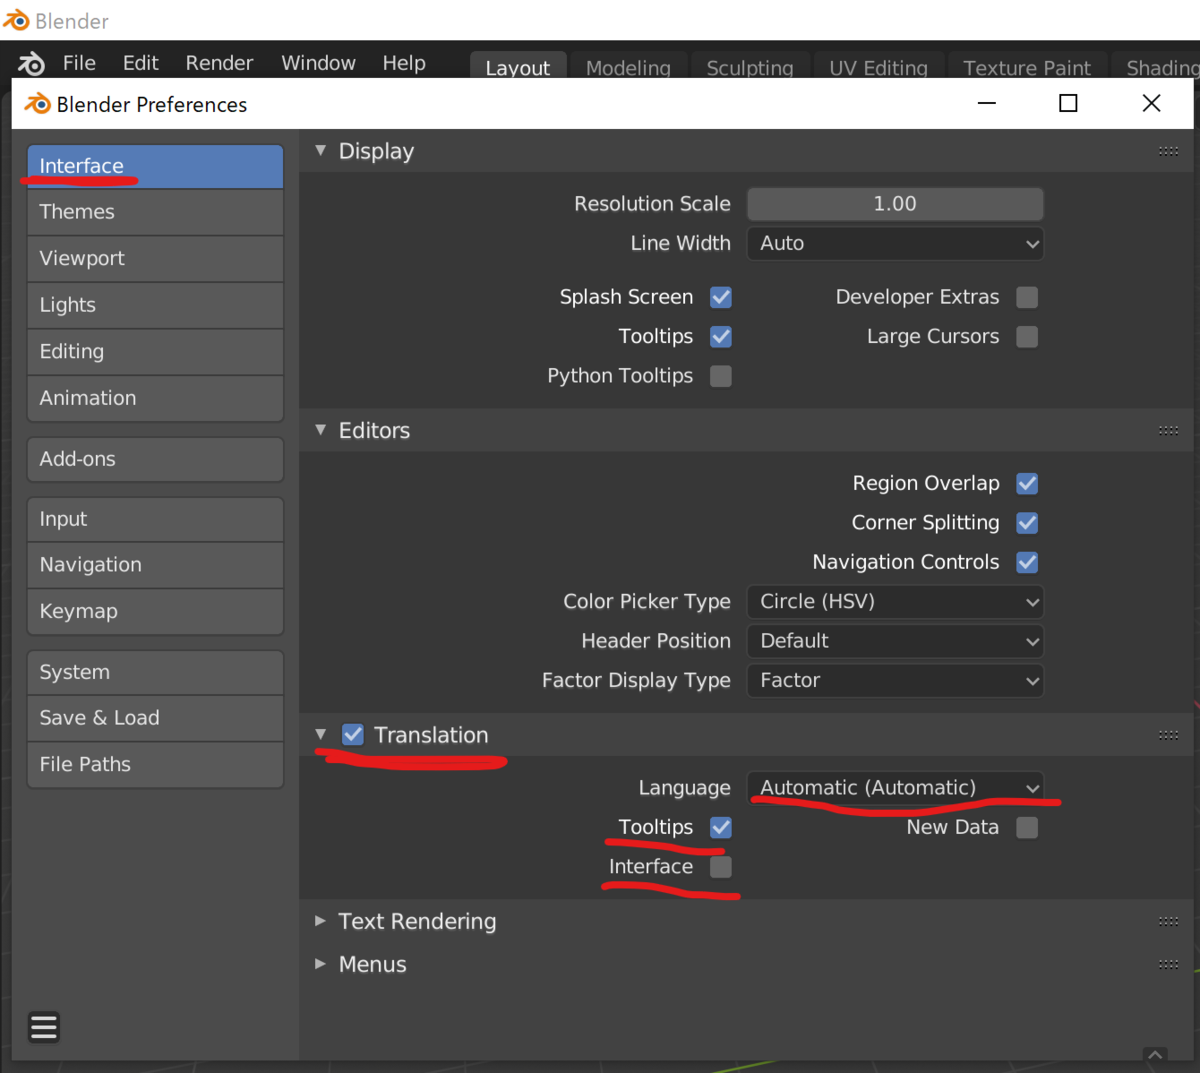Viewport: 1200px width, 1073px height.
Task: Toggle Tooltips under Translation
Action: tap(721, 827)
